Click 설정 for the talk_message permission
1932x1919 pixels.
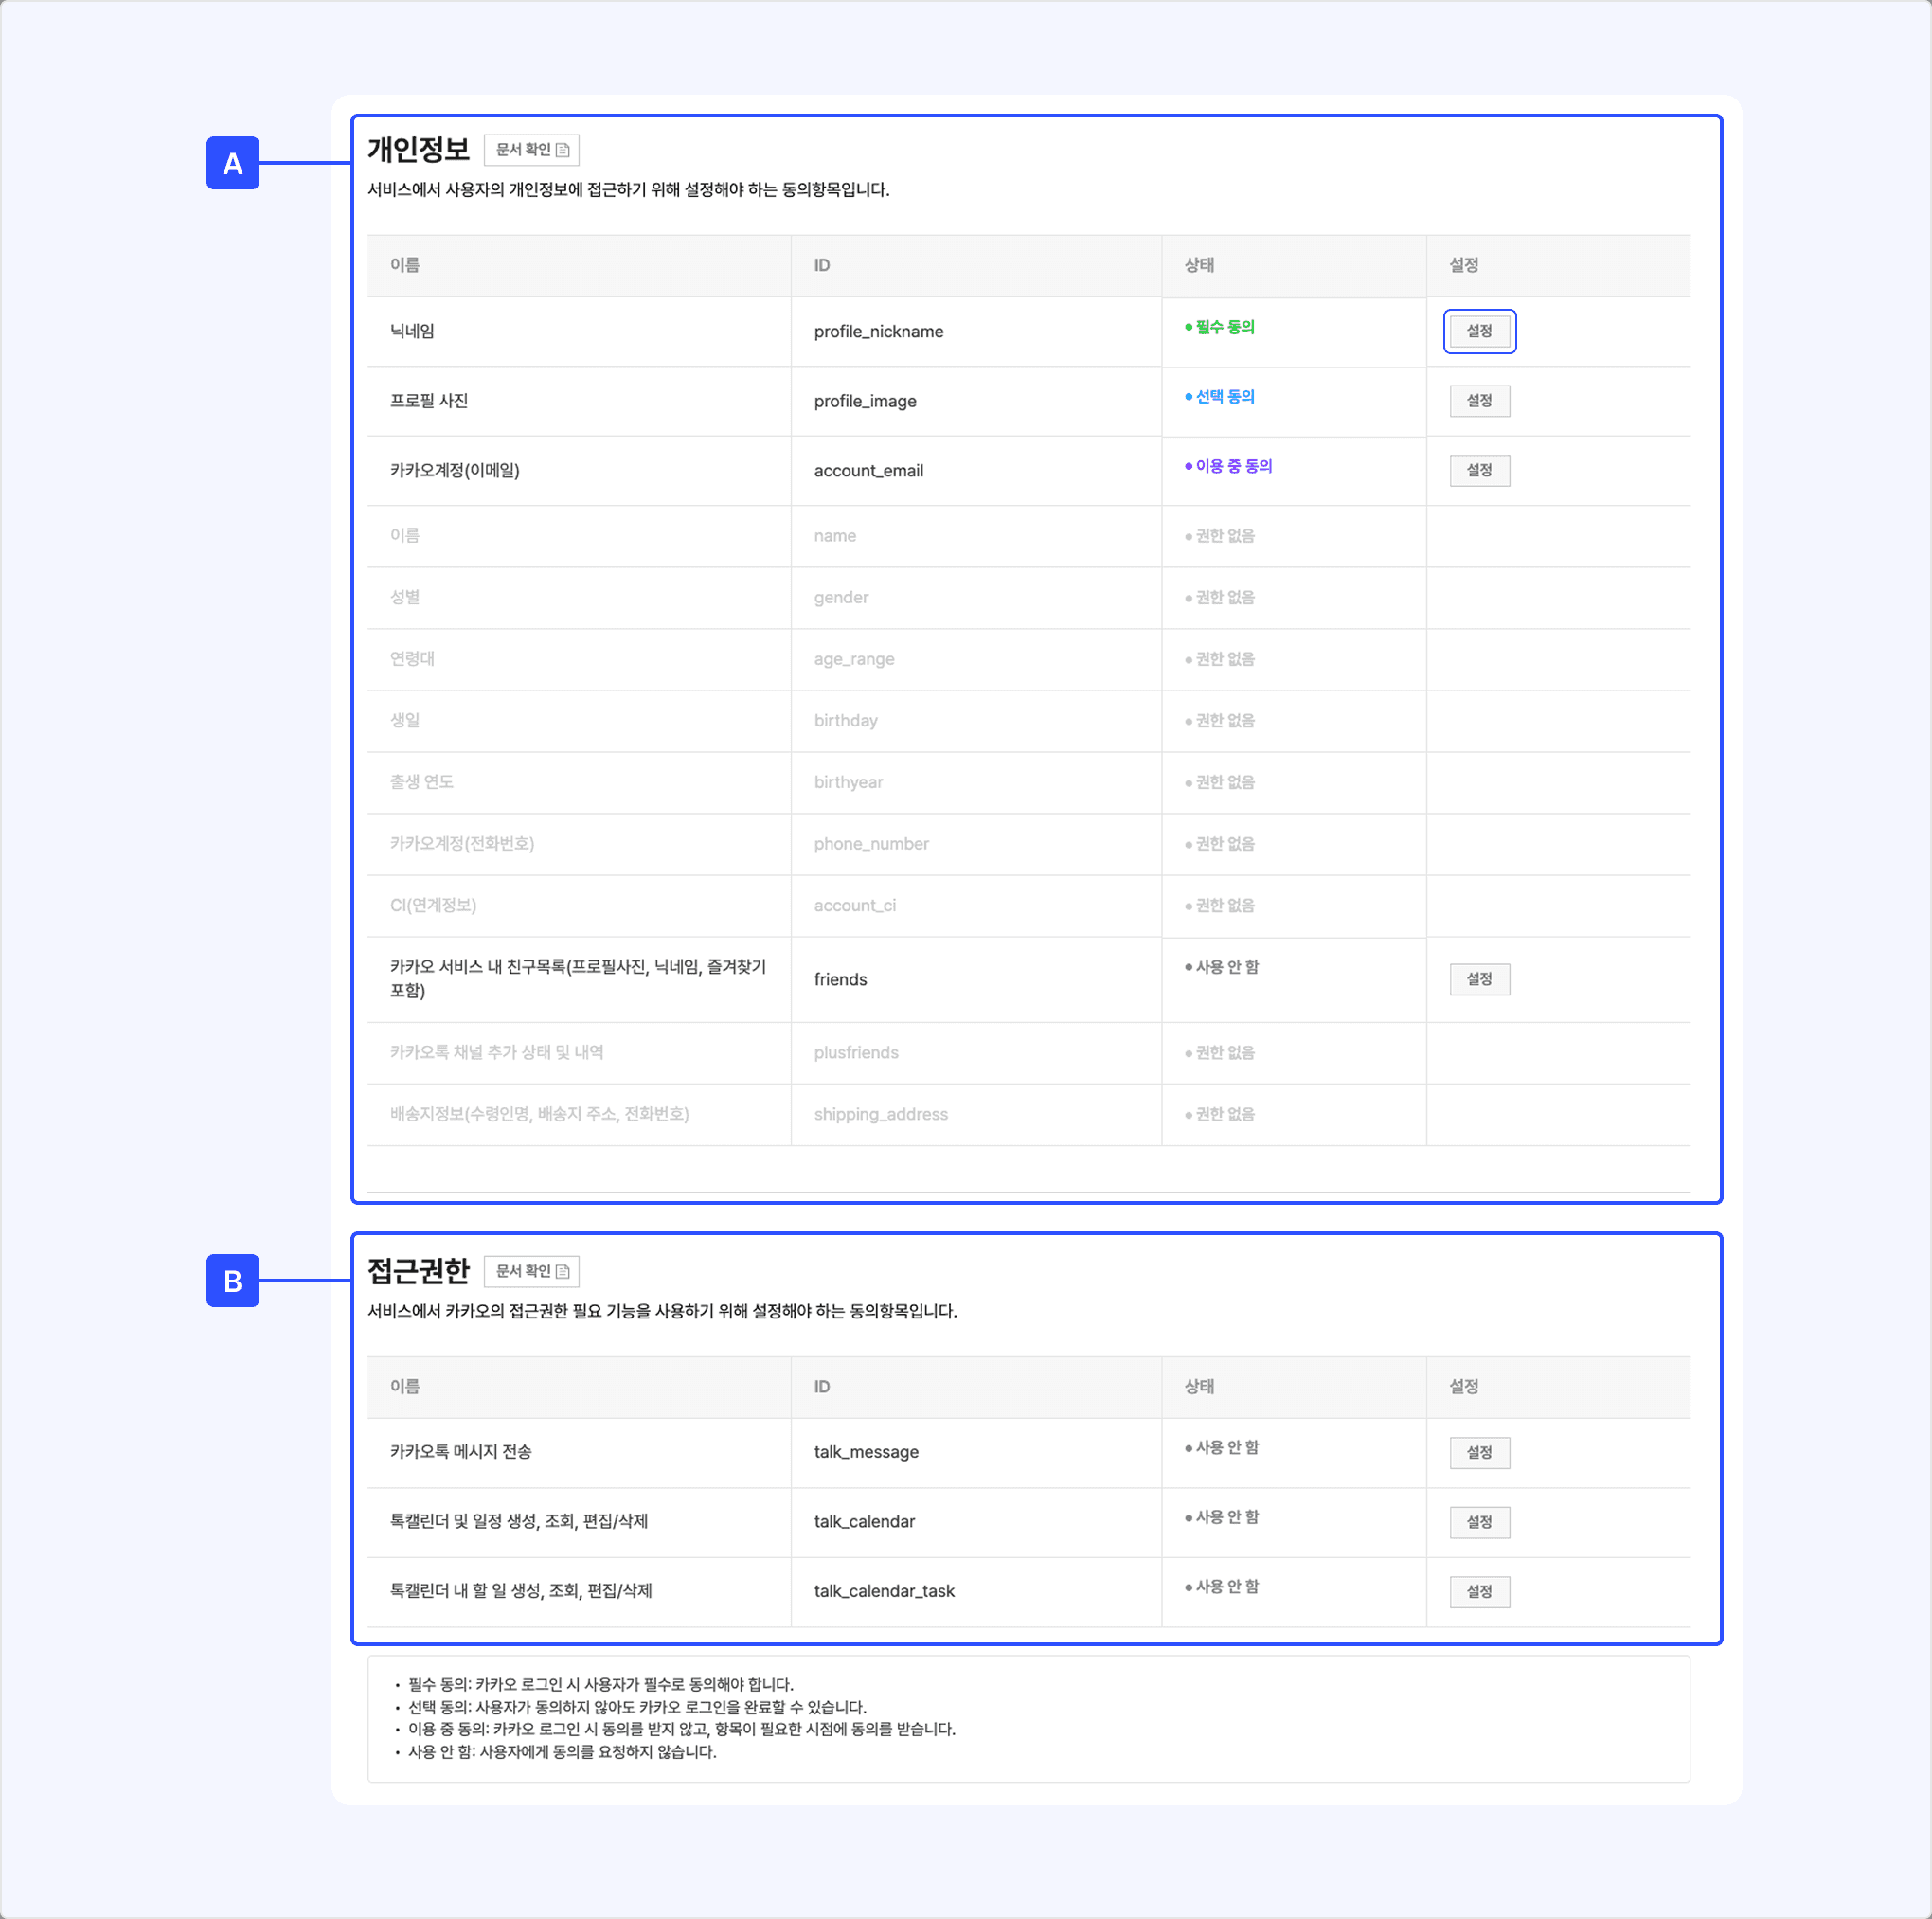pos(1478,1452)
